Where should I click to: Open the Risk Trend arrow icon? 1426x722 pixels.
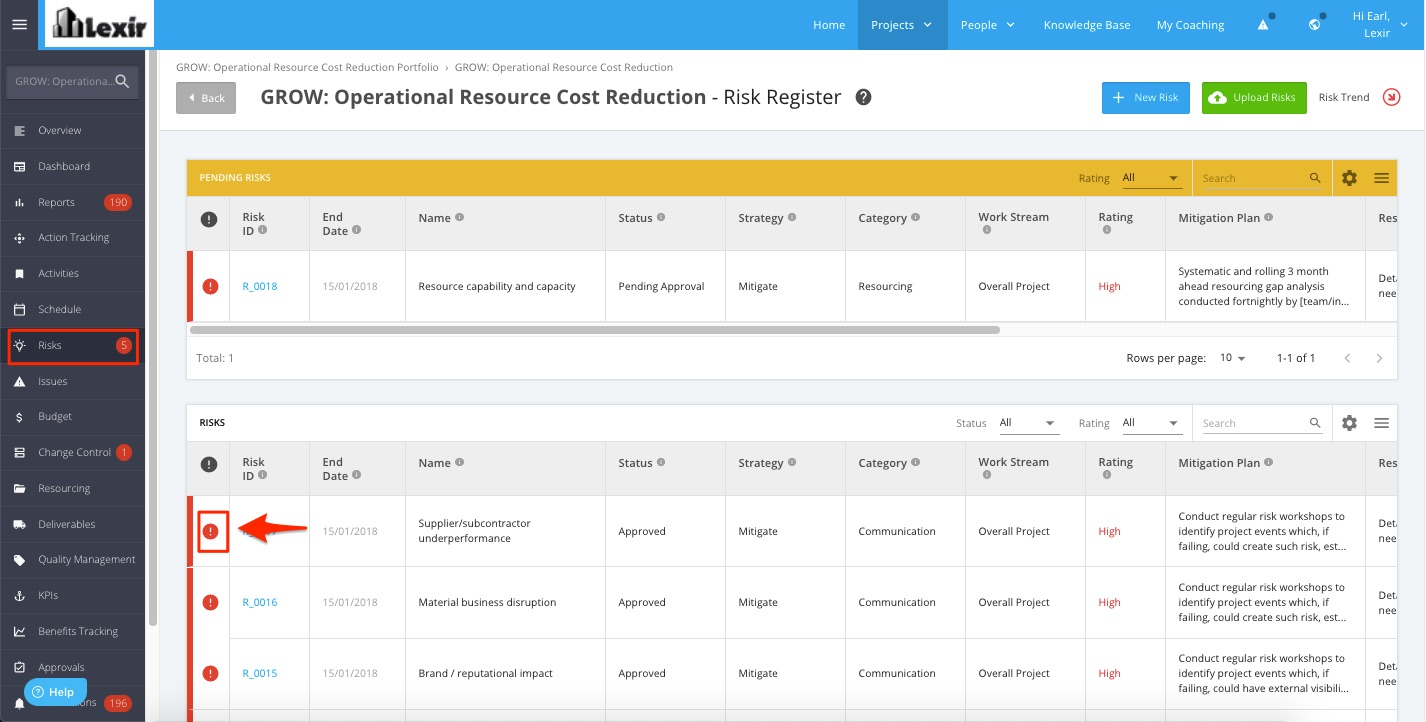point(1391,97)
